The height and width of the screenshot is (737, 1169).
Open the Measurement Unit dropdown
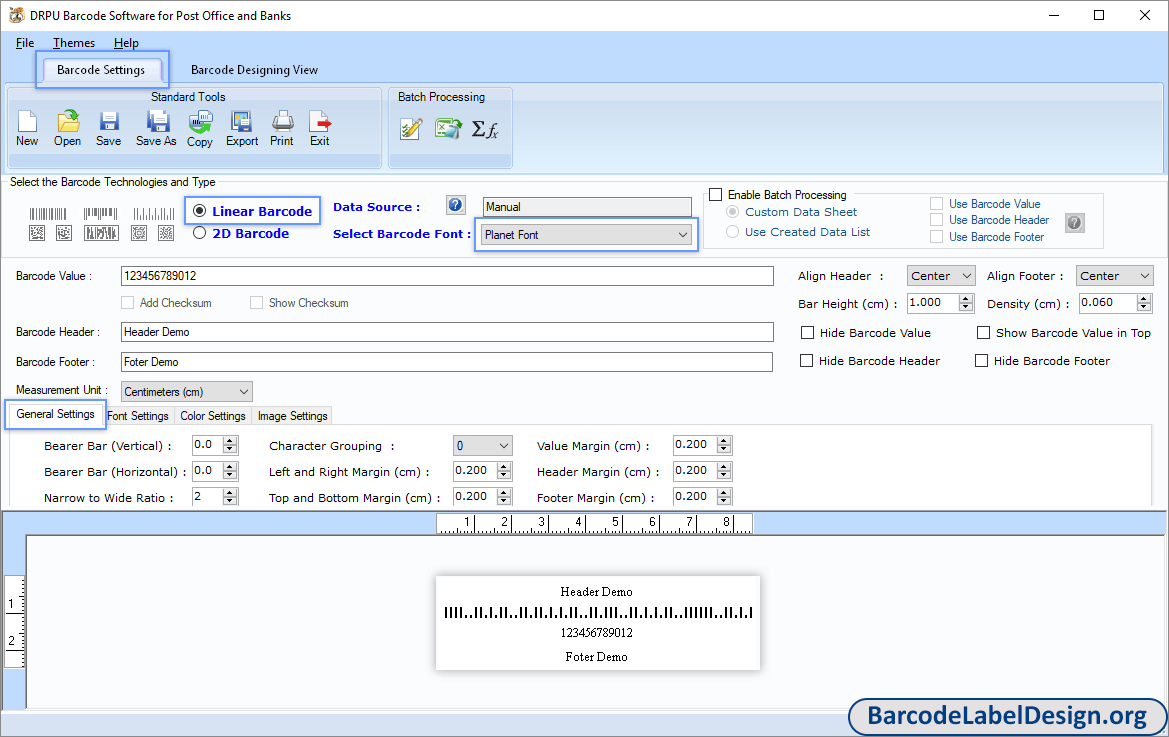pyautogui.click(x=186, y=391)
